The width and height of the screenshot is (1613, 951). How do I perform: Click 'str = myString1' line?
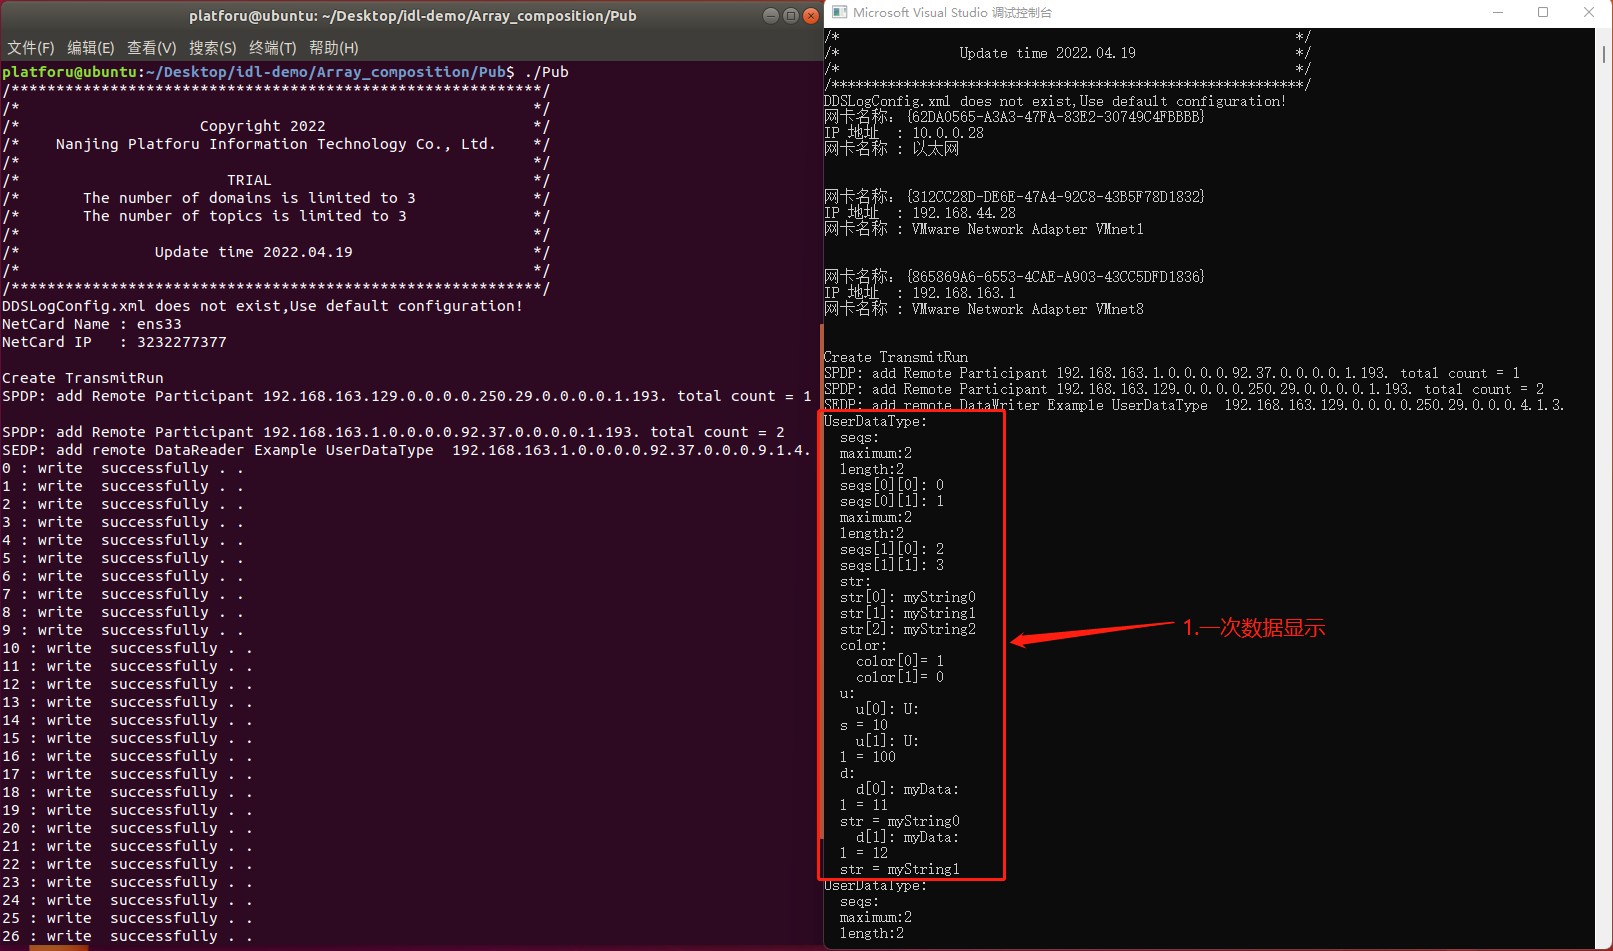click(x=900, y=869)
